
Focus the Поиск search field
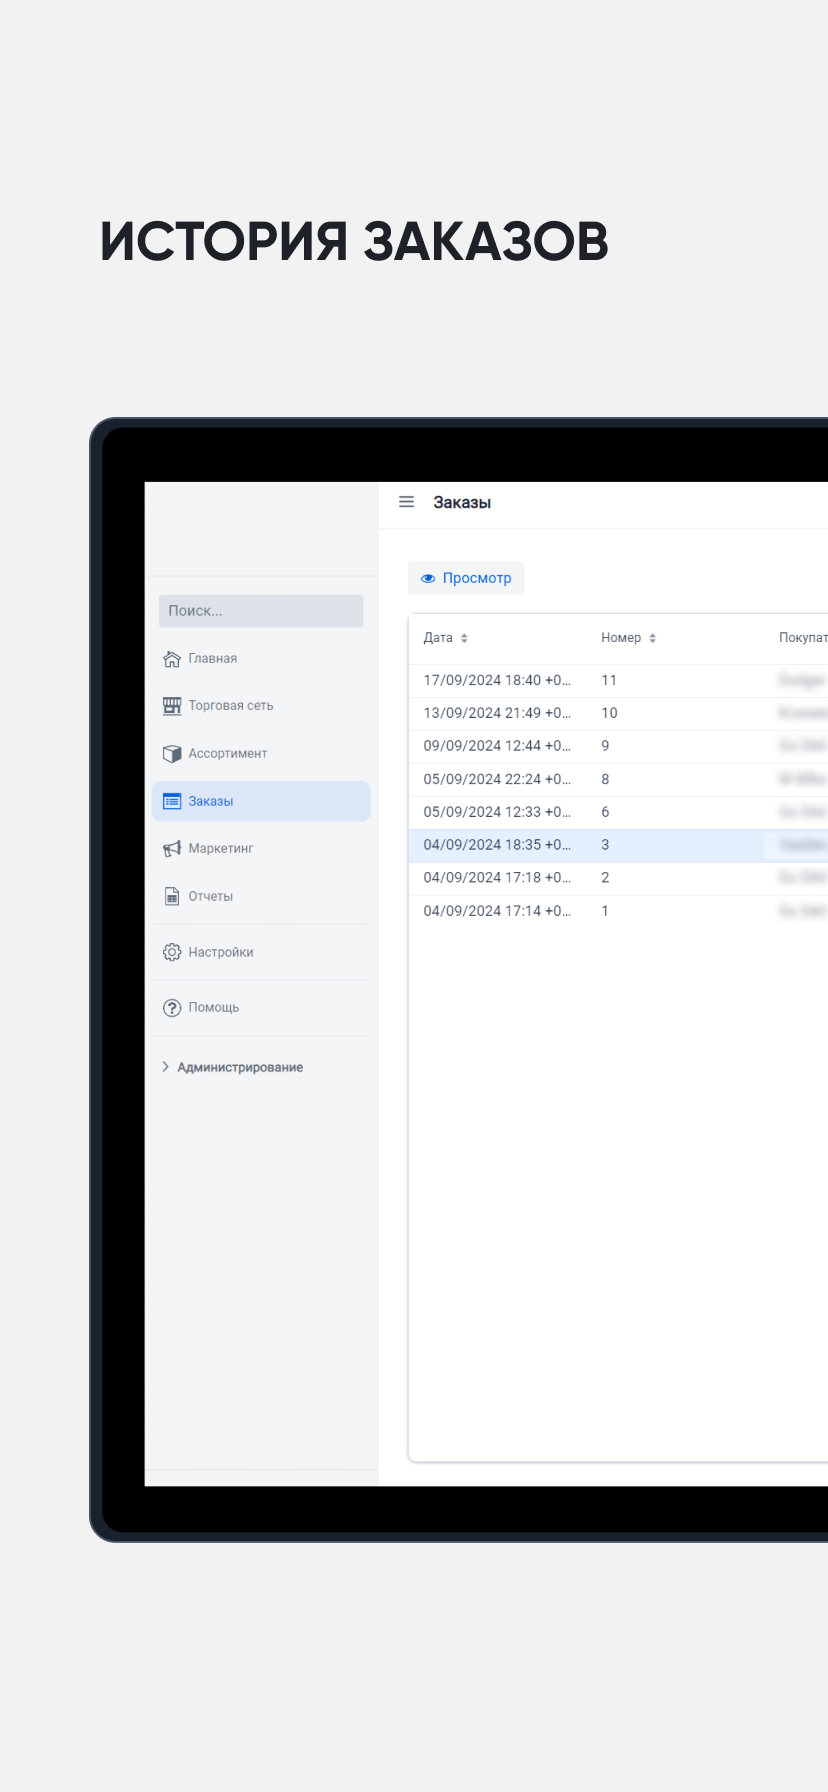tap(261, 611)
